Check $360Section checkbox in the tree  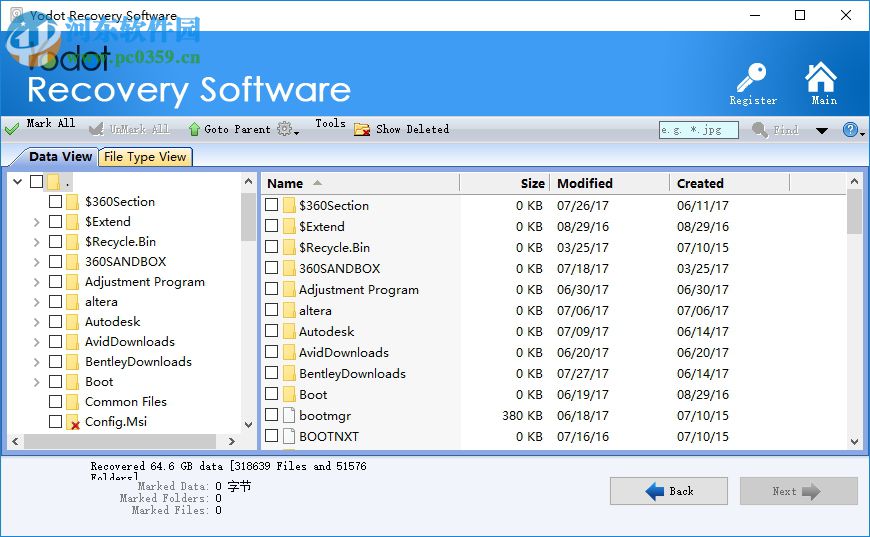click(55, 201)
